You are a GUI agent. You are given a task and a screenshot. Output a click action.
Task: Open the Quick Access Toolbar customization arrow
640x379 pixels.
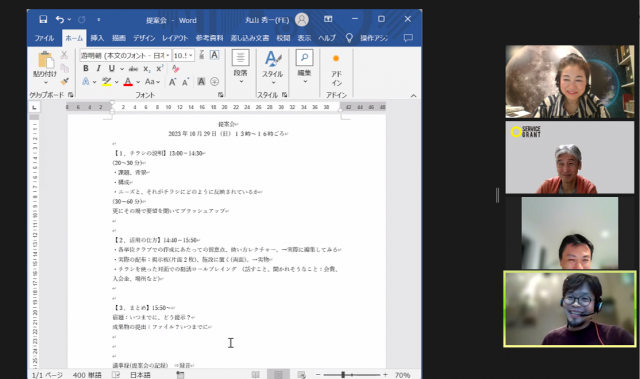pyautogui.click(x=98, y=19)
